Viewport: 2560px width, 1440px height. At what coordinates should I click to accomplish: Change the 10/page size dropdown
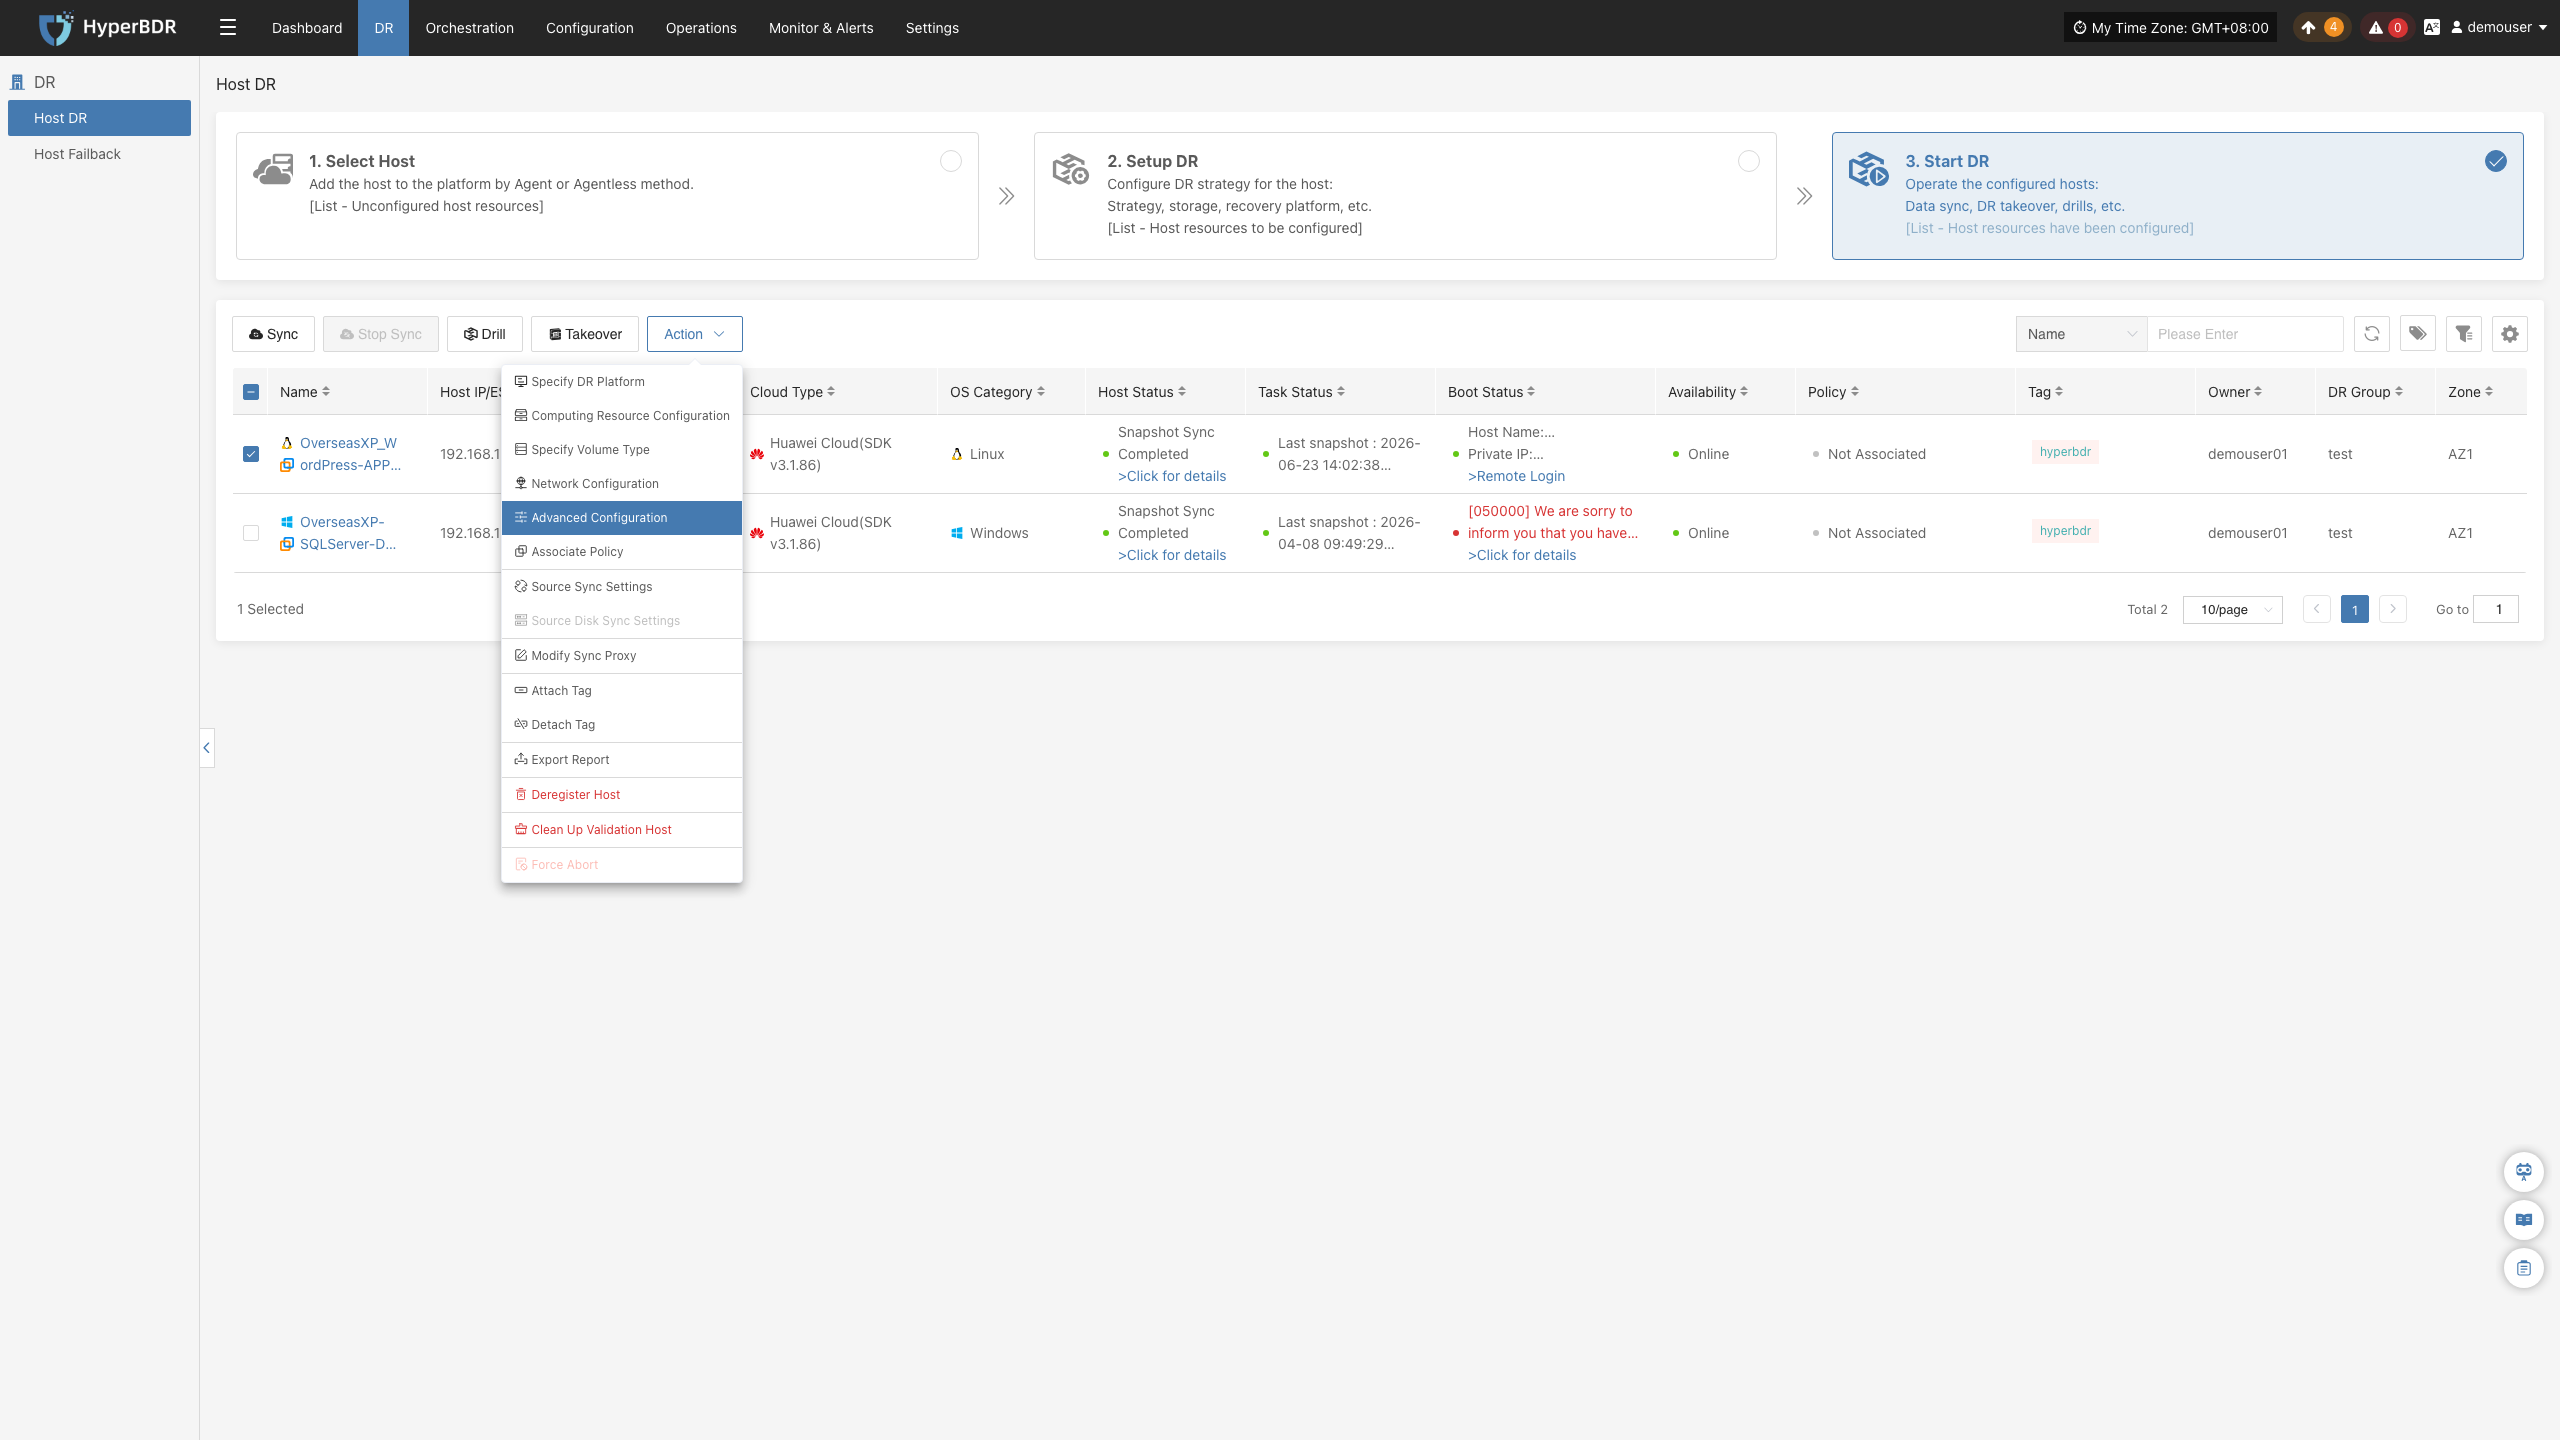tap(2232, 609)
